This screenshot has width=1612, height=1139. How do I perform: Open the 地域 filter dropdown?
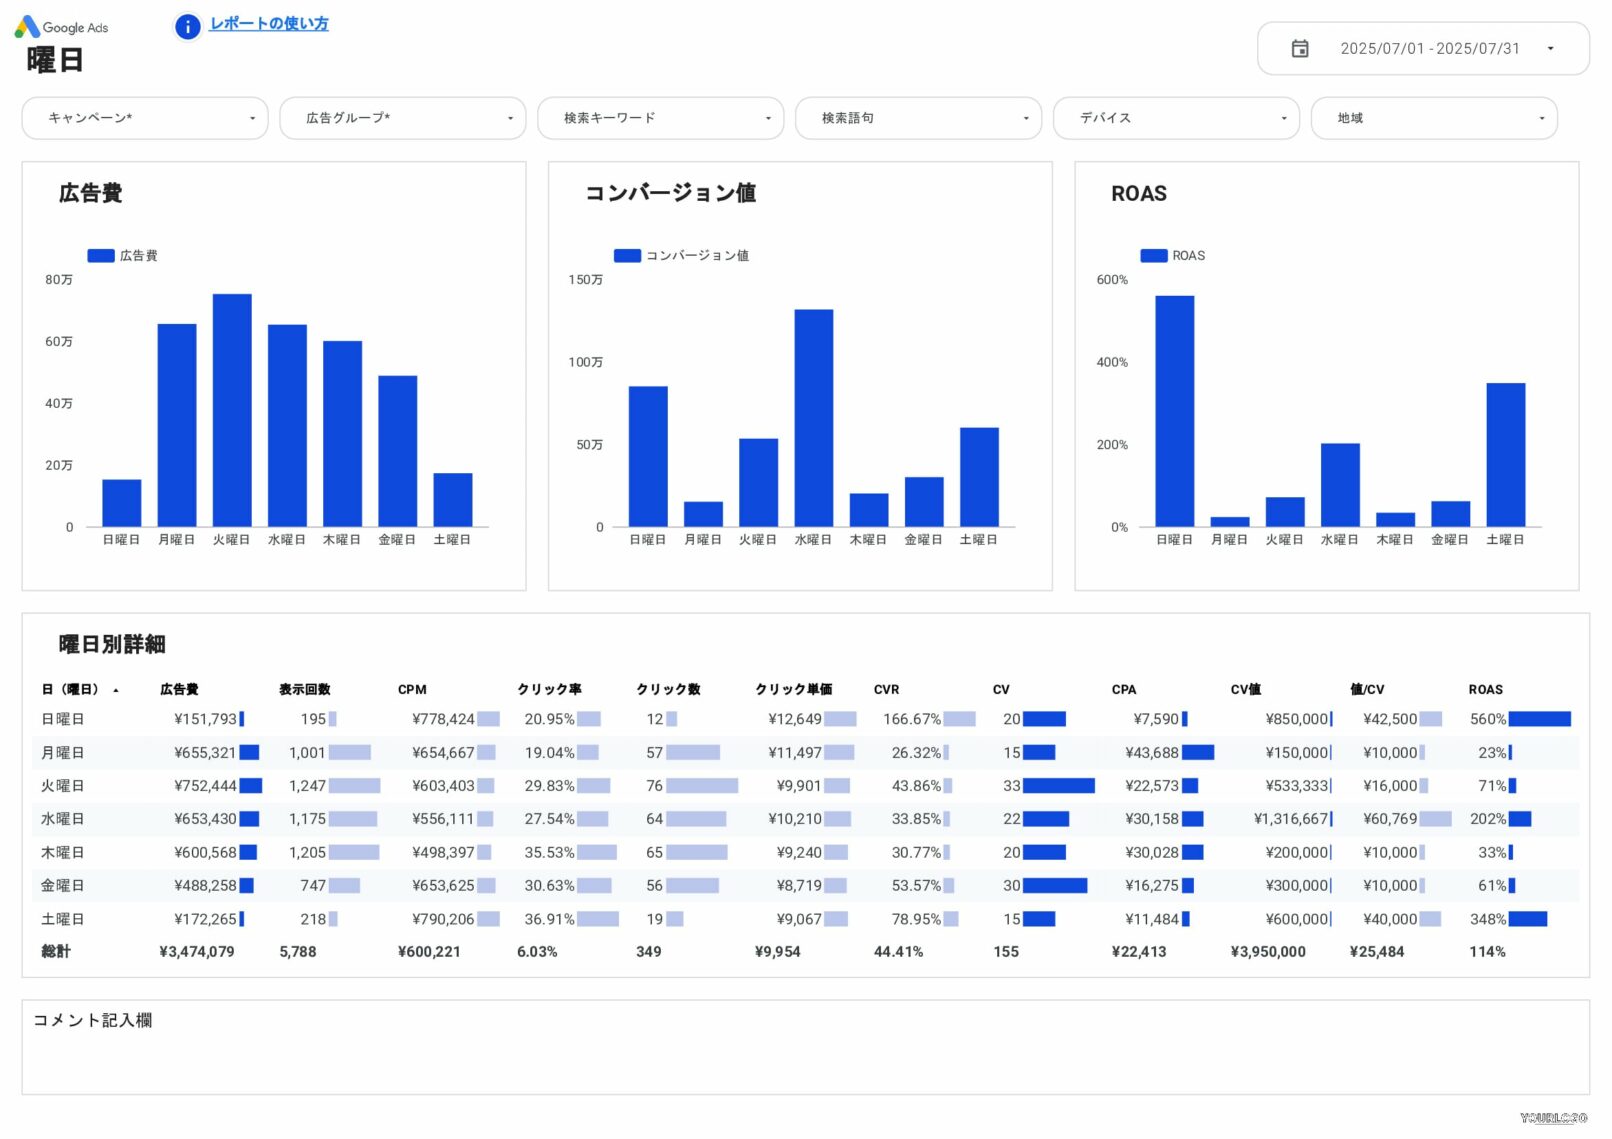[x=1434, y=118]
